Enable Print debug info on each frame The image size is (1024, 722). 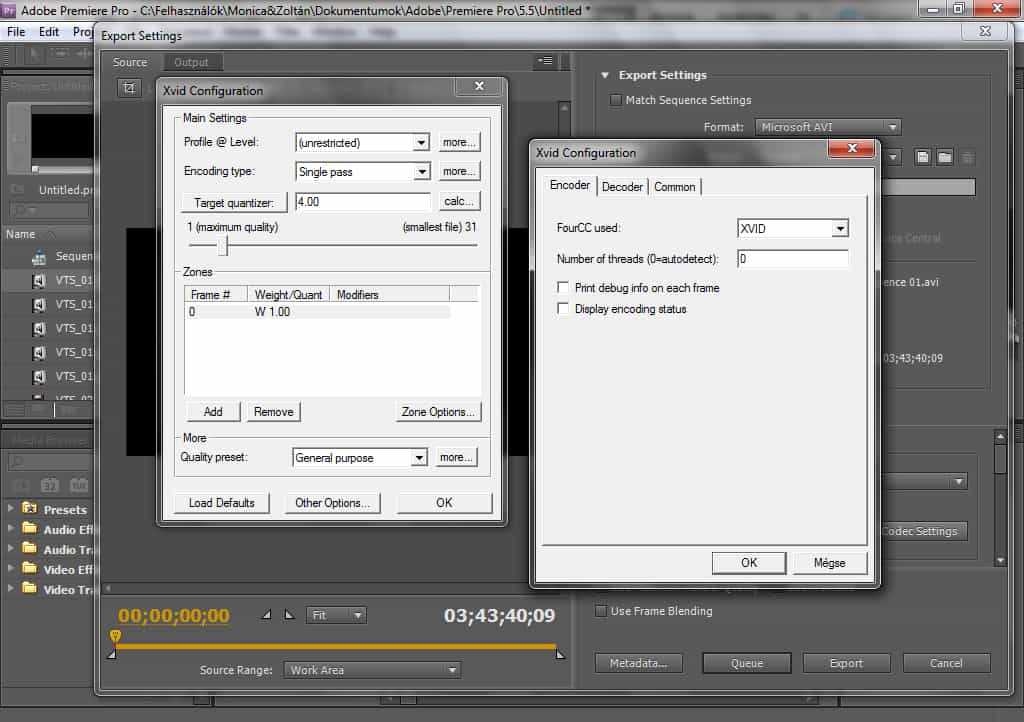[x=564, y=288]
